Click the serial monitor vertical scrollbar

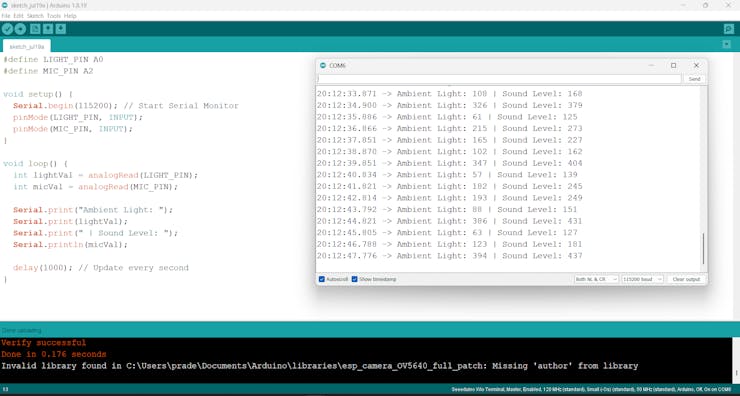pyautogui.click(x=703, y=248)
